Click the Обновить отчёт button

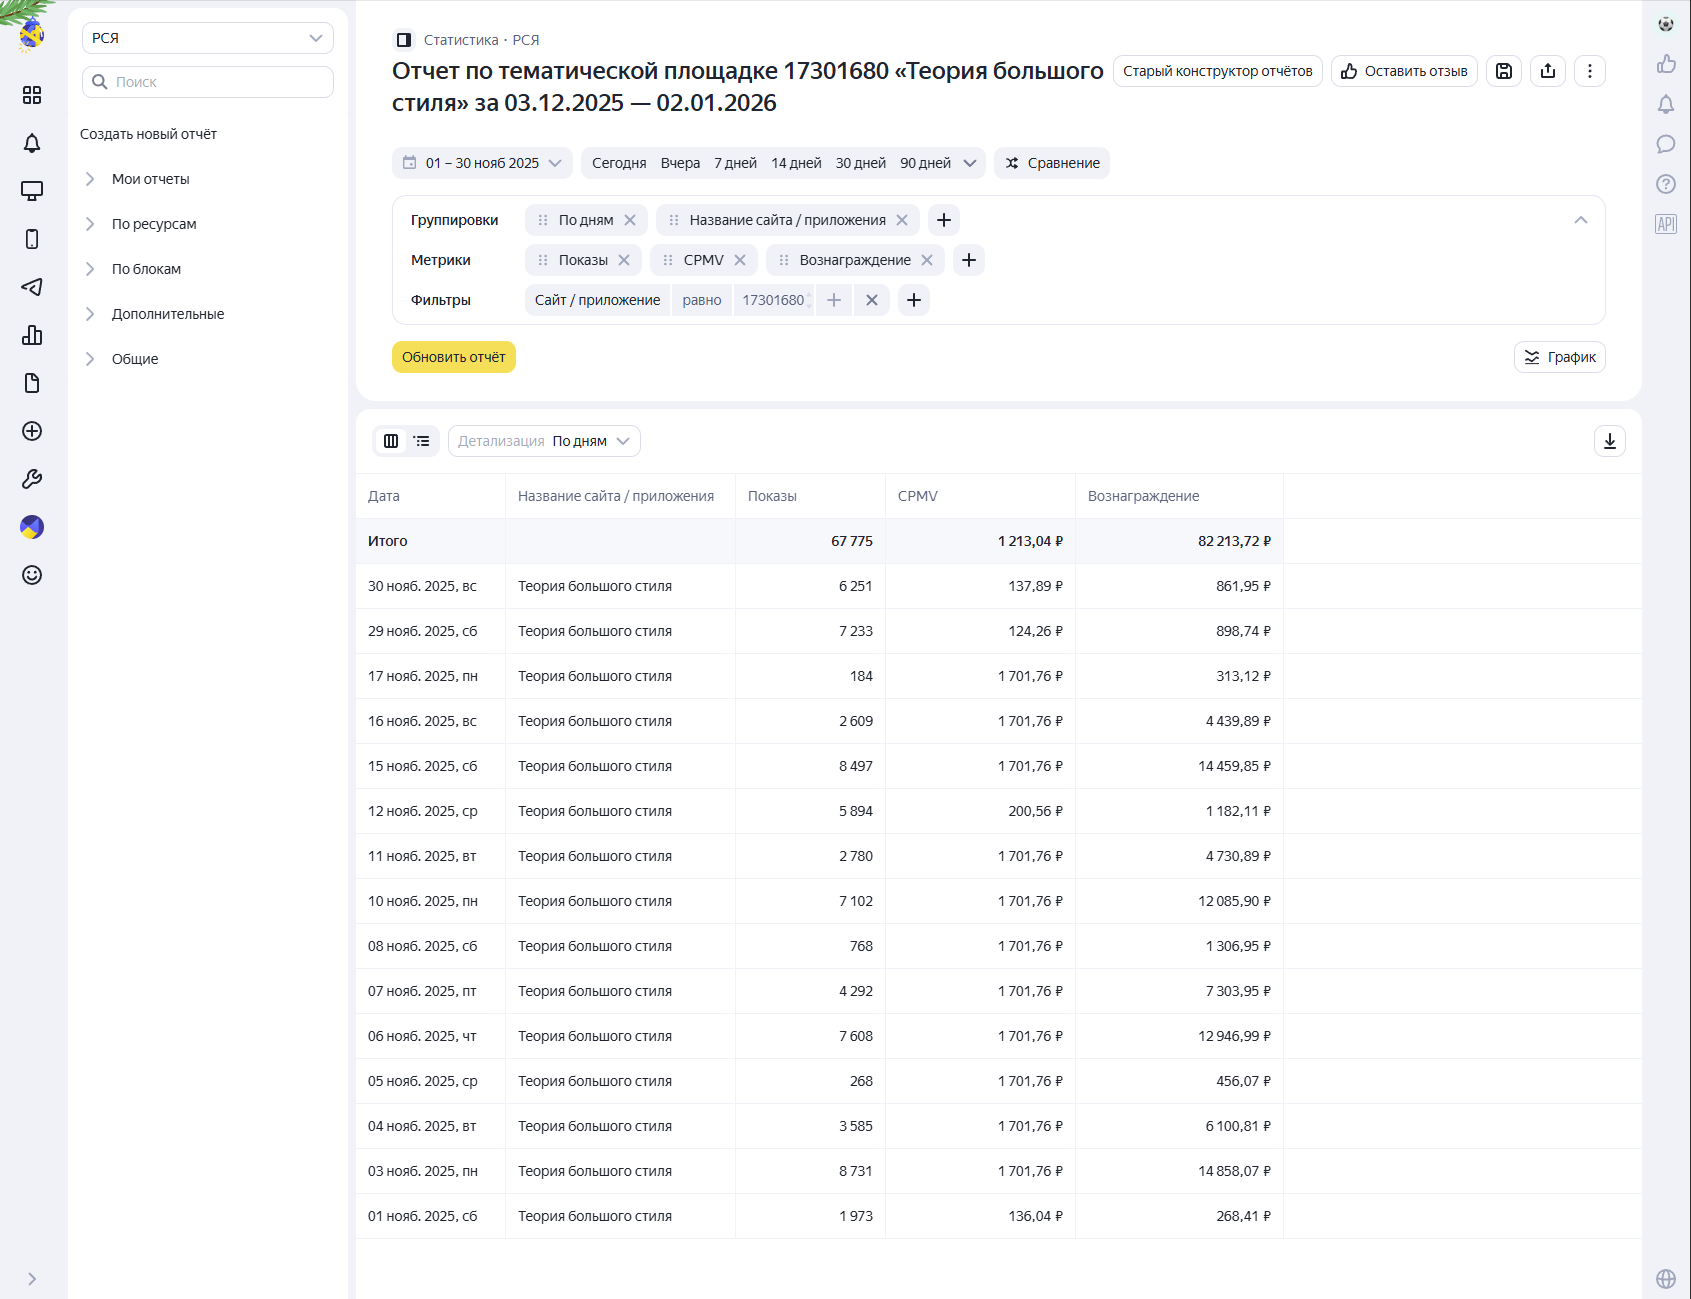tap(453, 357)
